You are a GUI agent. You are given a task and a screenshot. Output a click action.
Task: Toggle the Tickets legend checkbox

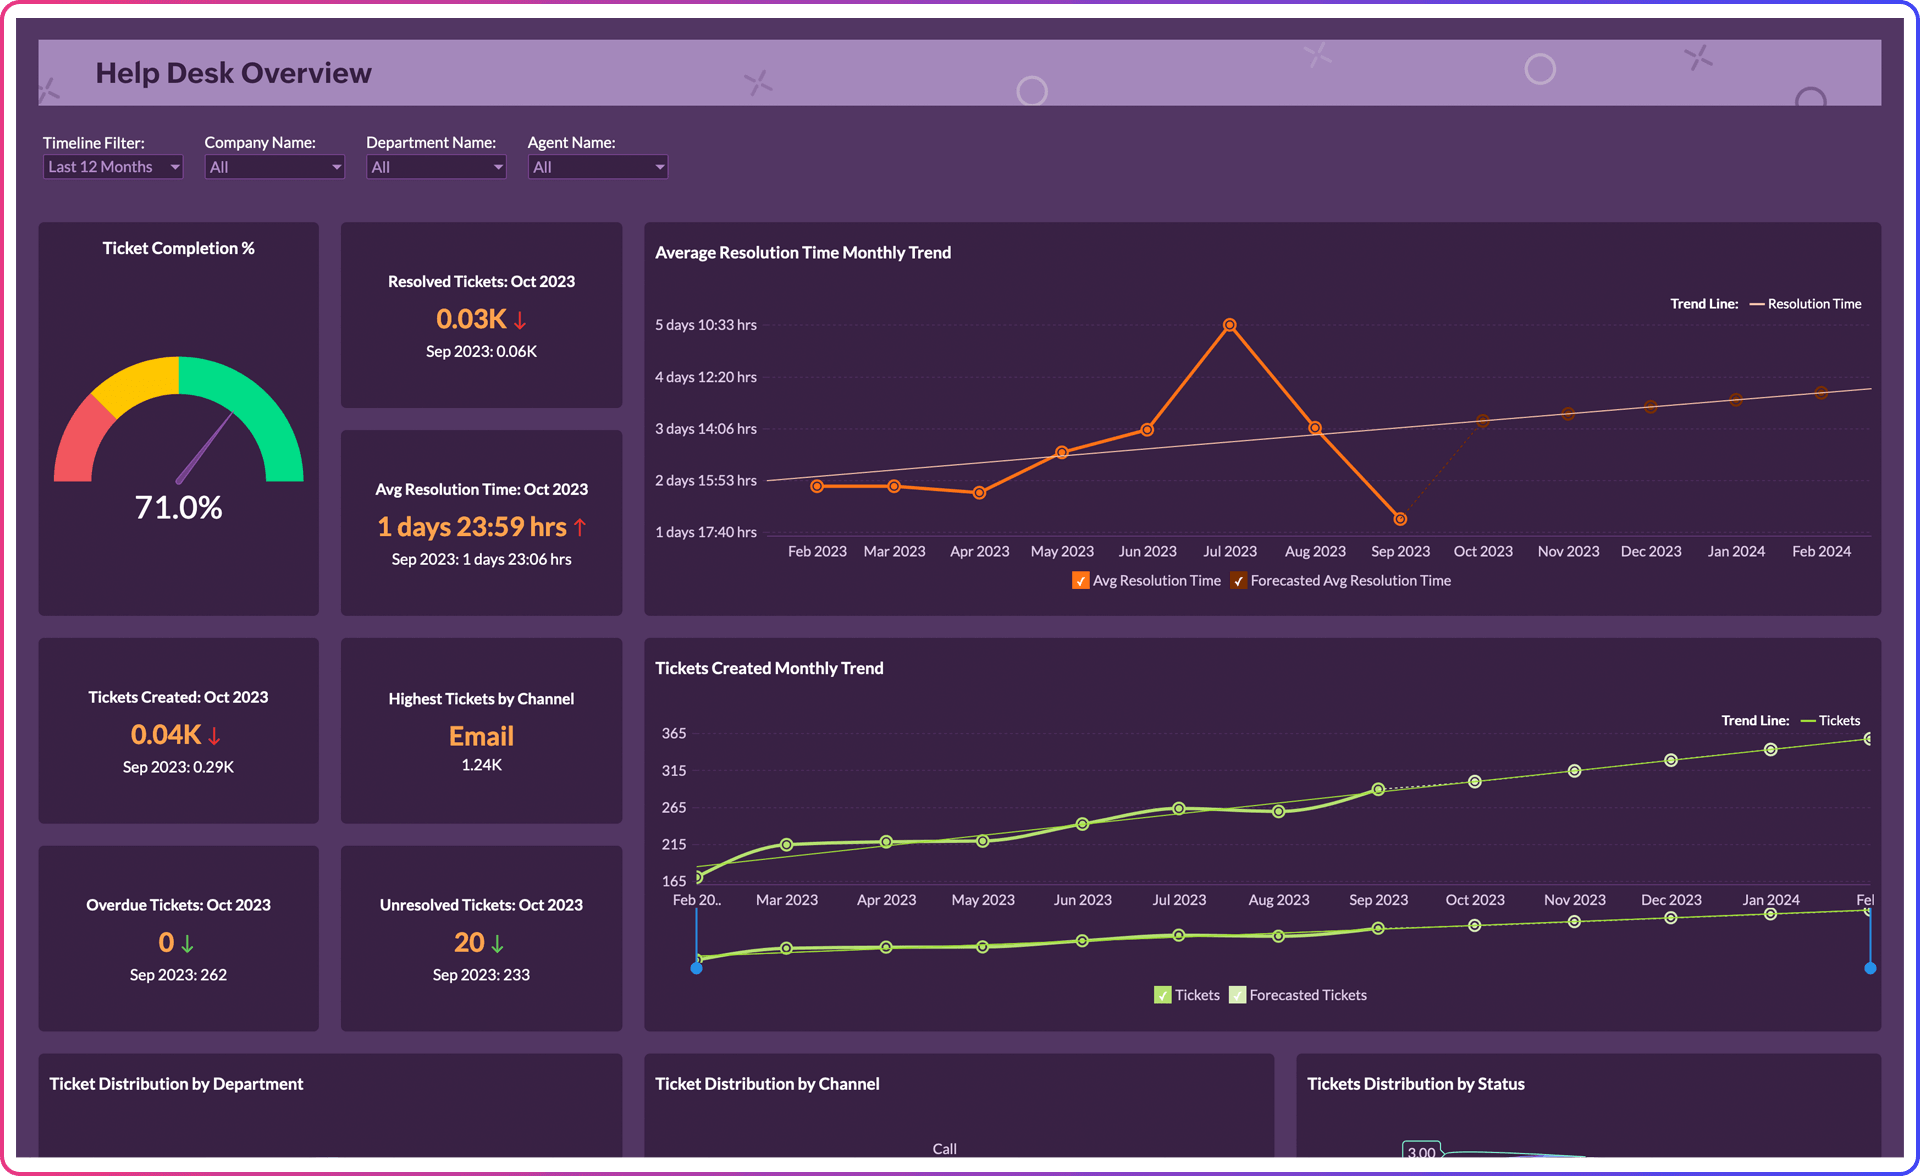coord(1162,995)
